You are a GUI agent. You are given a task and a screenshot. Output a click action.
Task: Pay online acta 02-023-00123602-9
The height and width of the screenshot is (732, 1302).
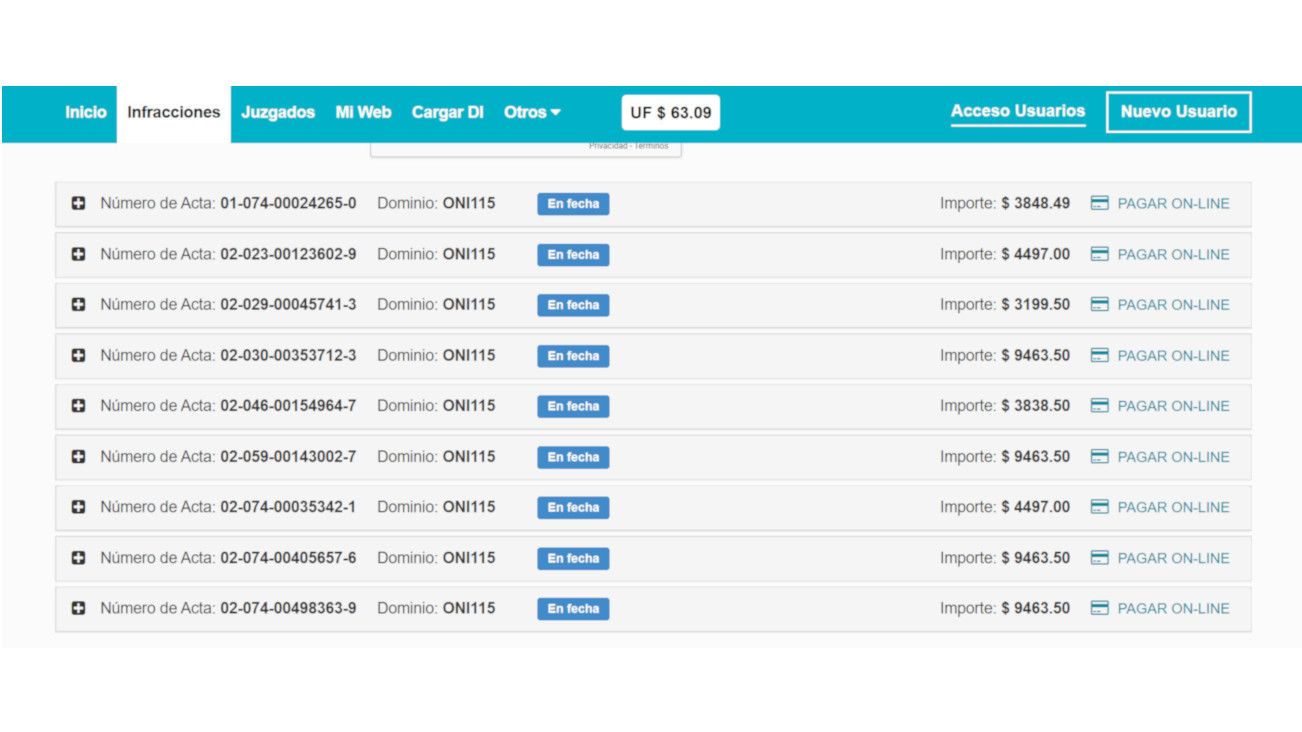point(1173,254)
